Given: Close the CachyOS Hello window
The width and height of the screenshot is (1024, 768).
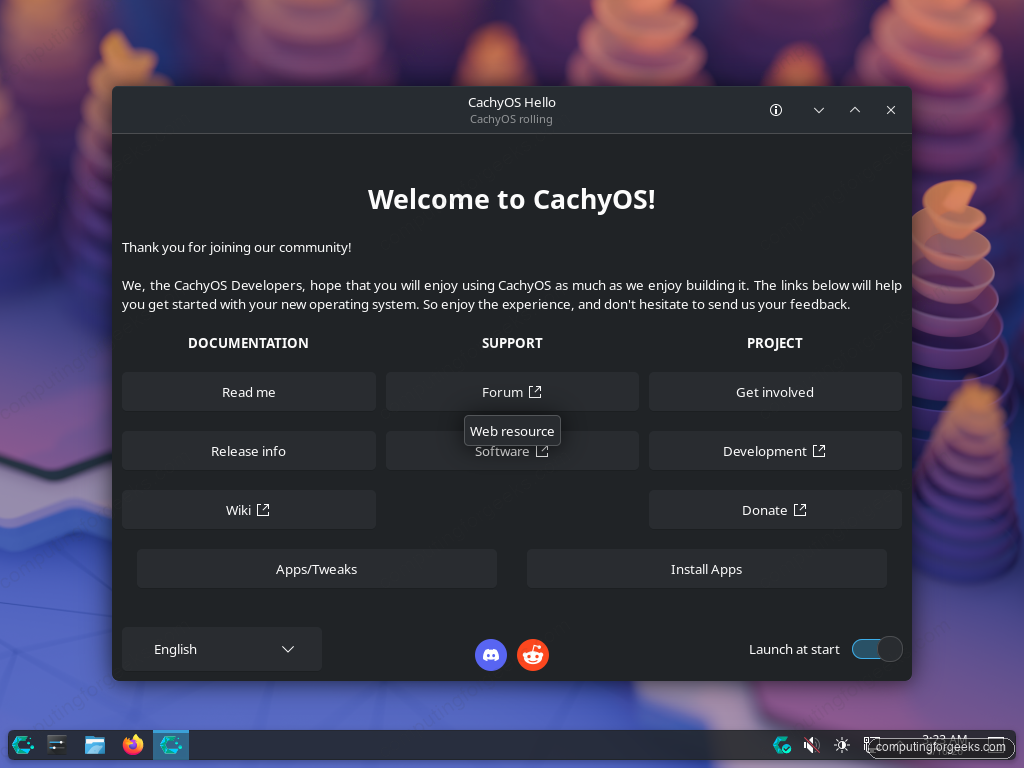Looking at the screenshot, I should 891,110.
